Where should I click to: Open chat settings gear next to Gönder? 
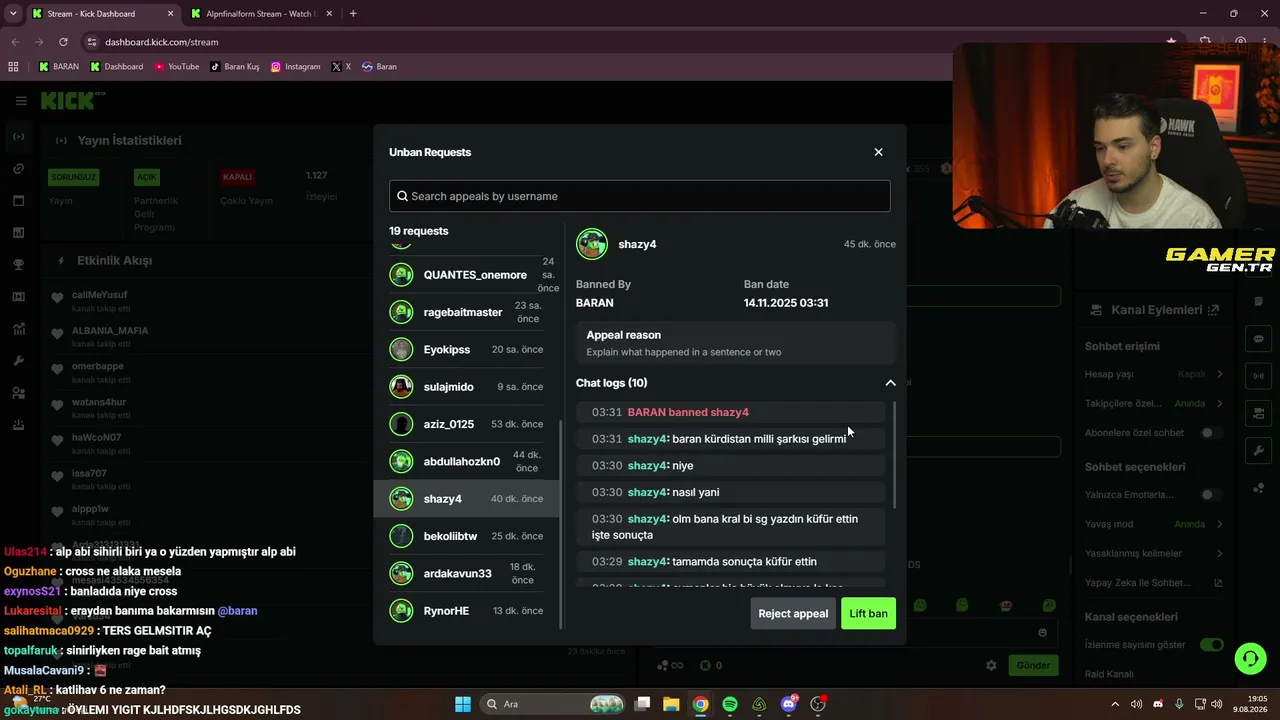tap(991, 665)
